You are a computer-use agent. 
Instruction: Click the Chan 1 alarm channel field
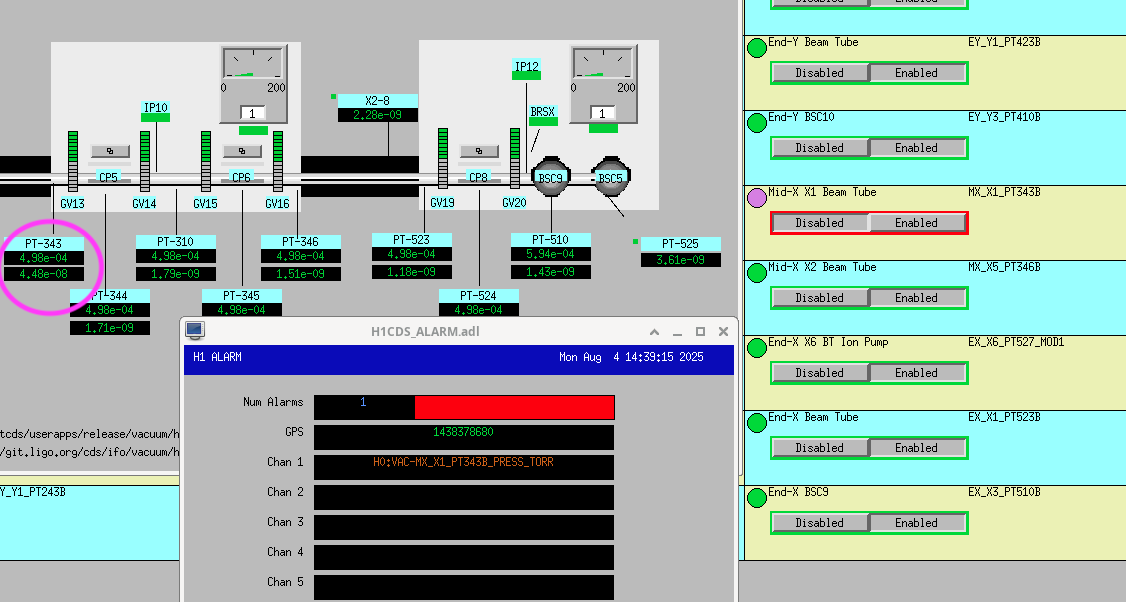[x=463, y=467]
